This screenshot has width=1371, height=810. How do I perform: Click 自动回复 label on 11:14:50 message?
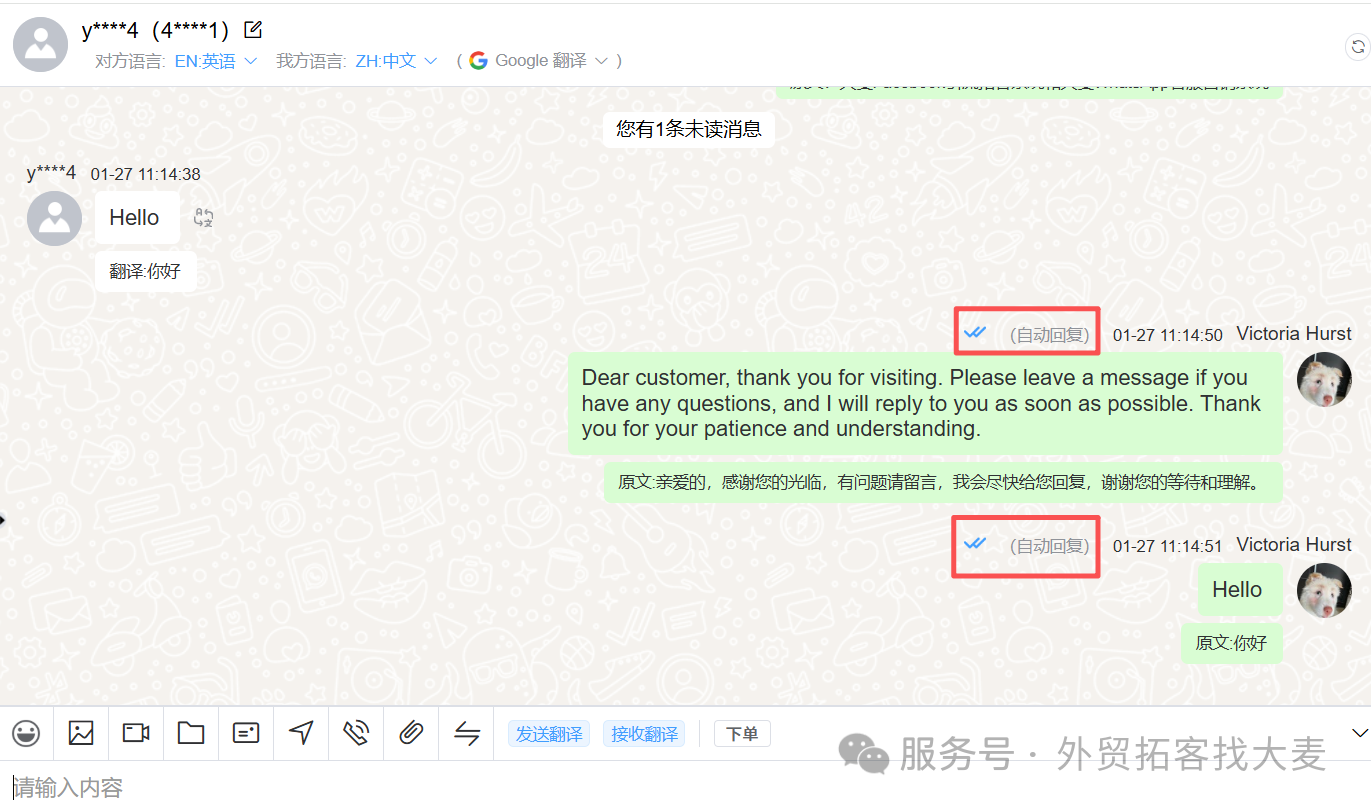tap(1049, 336)
